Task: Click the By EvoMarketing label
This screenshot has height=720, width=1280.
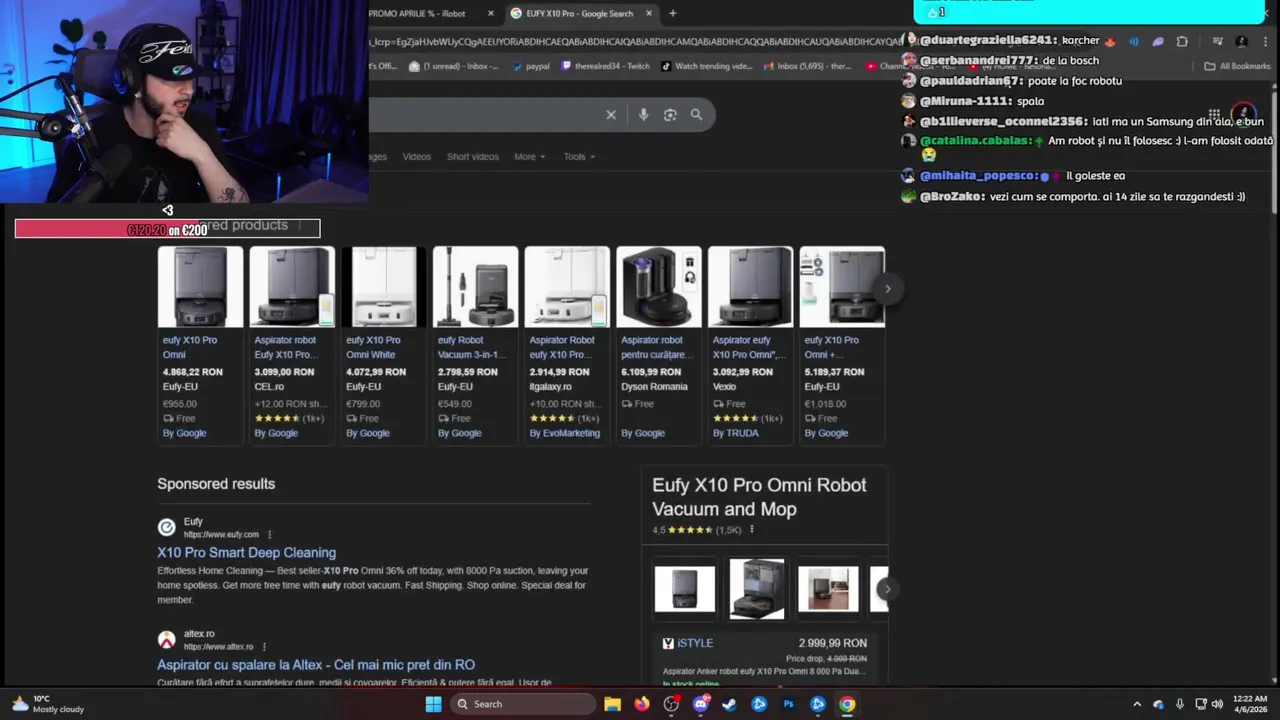Action: tap(564, 433)
